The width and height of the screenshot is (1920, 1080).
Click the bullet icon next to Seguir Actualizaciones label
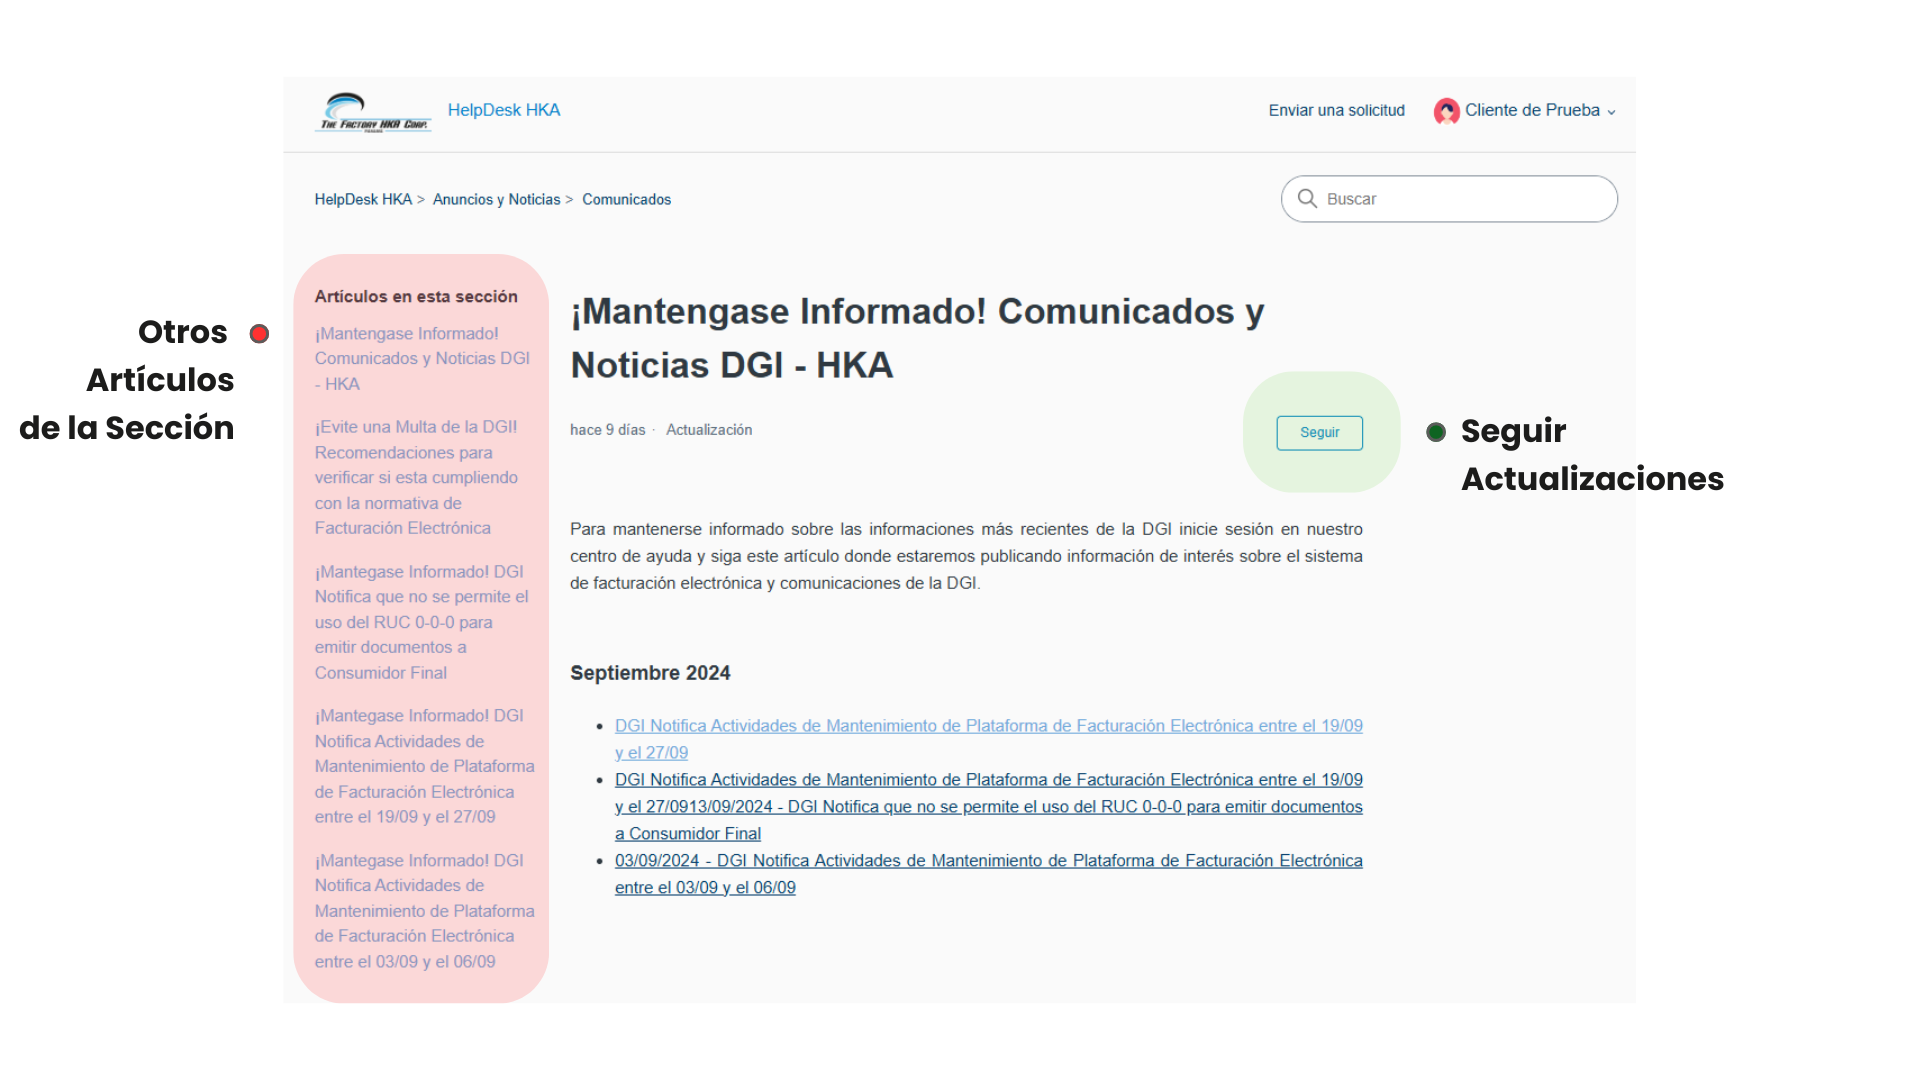pyautogui.click(x=1437, y=432)
